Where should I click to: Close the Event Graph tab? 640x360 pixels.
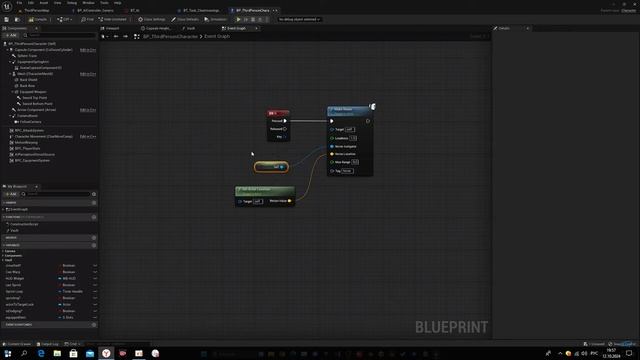(256, 28)
